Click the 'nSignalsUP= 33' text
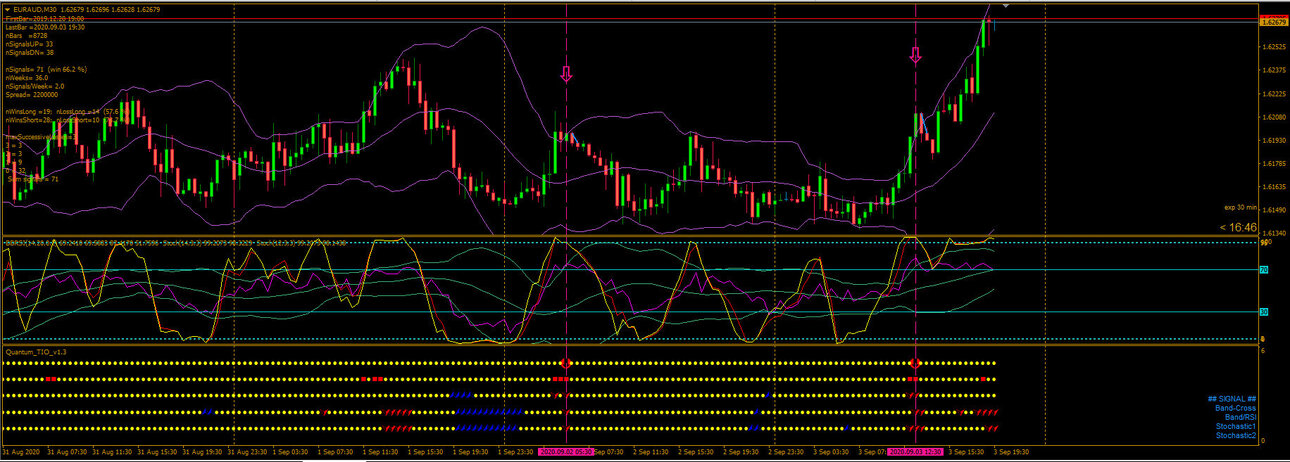This screenshot has height=462, width=1290. 30,44
